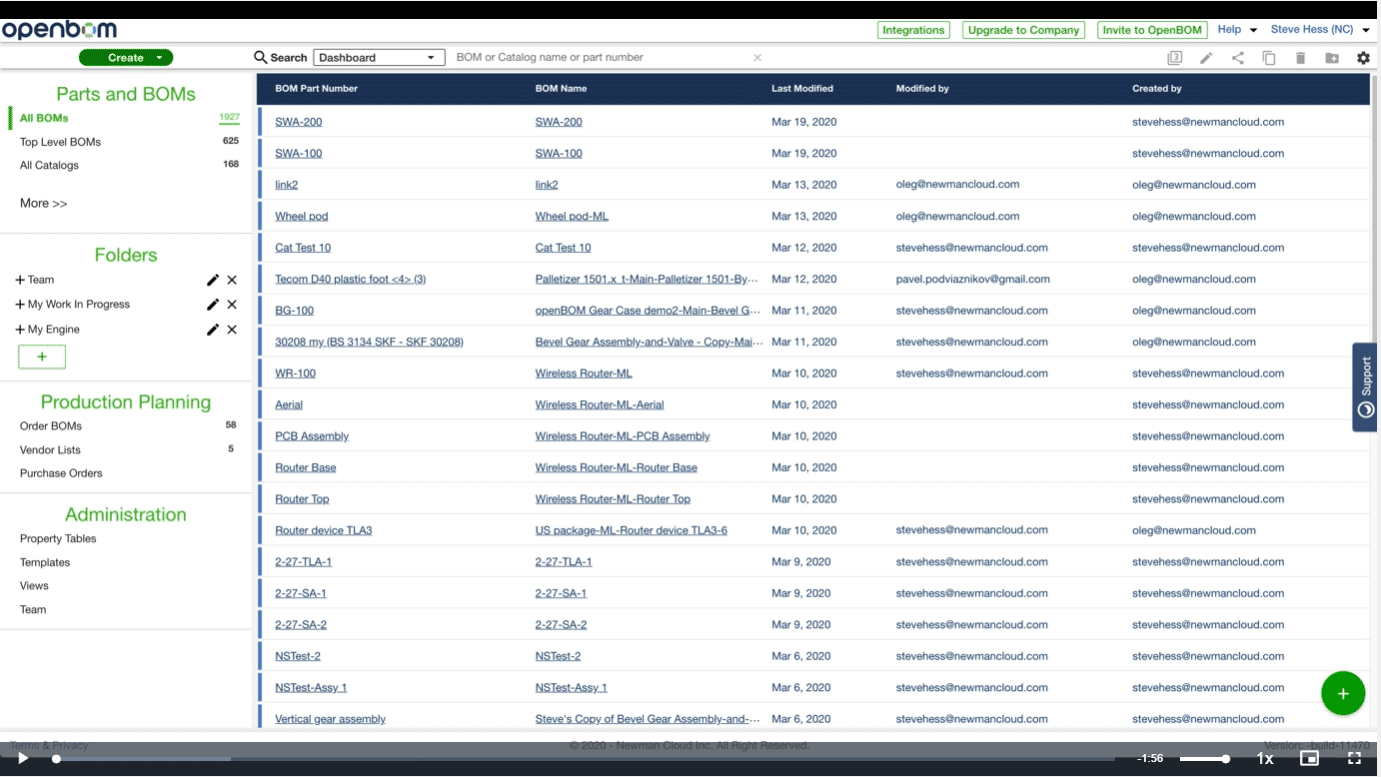Expand the My Engine folder
The width and height of the screenshot is (1381, 777).
[x=20, y=329]
